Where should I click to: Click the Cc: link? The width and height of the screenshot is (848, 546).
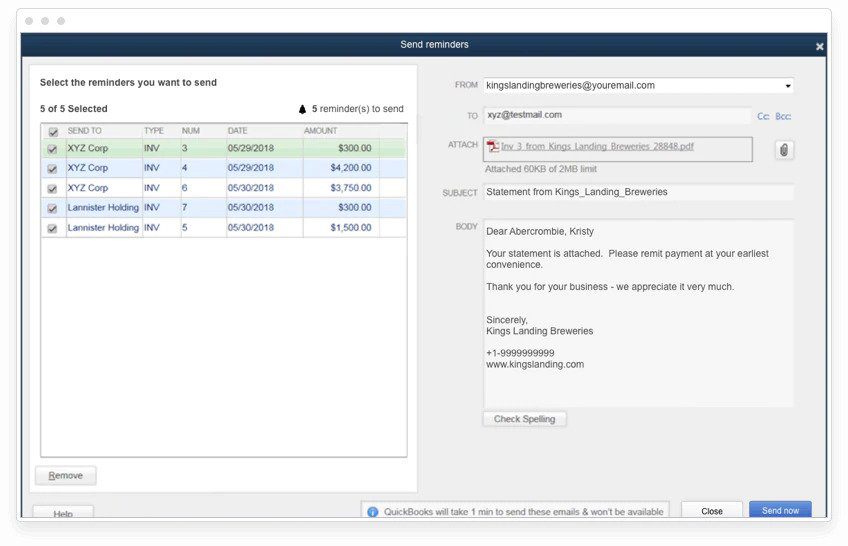coord(763,116)
